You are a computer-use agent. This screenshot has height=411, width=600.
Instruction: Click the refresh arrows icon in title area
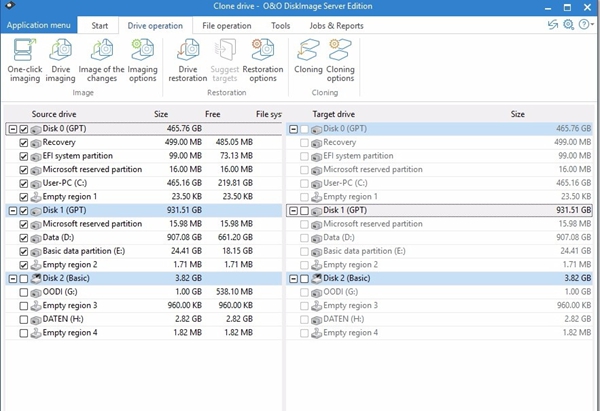click(553, 25)
